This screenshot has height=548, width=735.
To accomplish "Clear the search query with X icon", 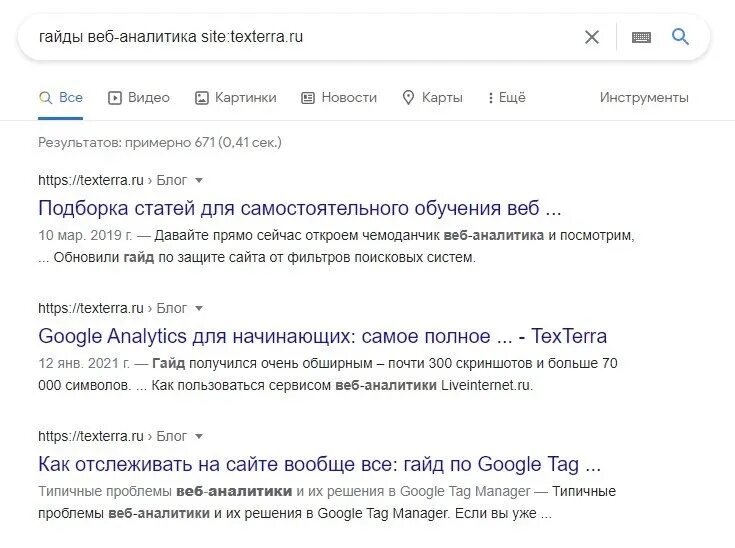I will pyautogui.click(x=592, y=37).
